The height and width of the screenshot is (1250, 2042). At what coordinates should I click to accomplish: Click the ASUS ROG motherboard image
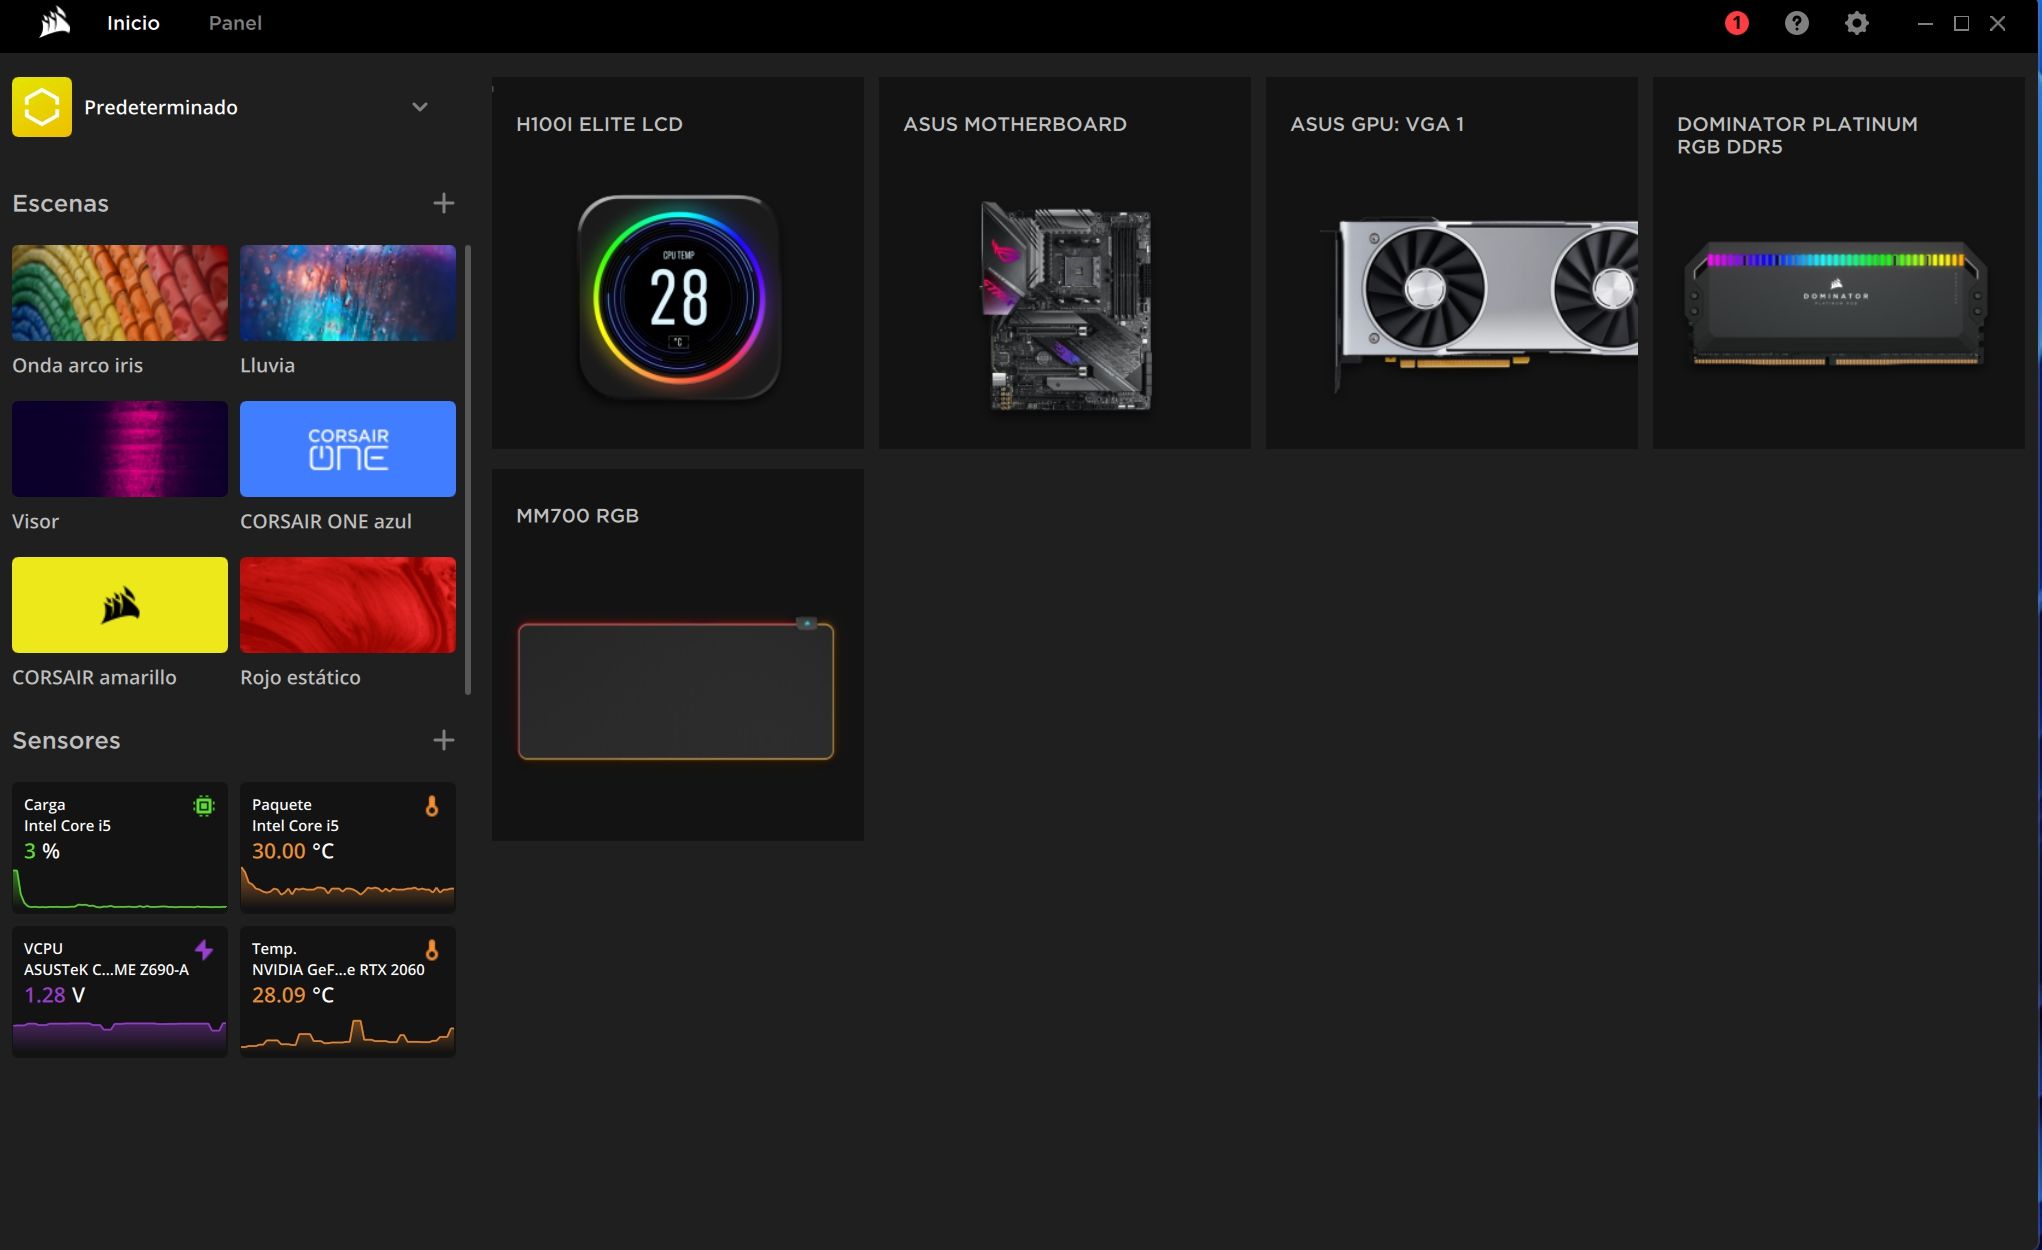[x=1066, y=306]
